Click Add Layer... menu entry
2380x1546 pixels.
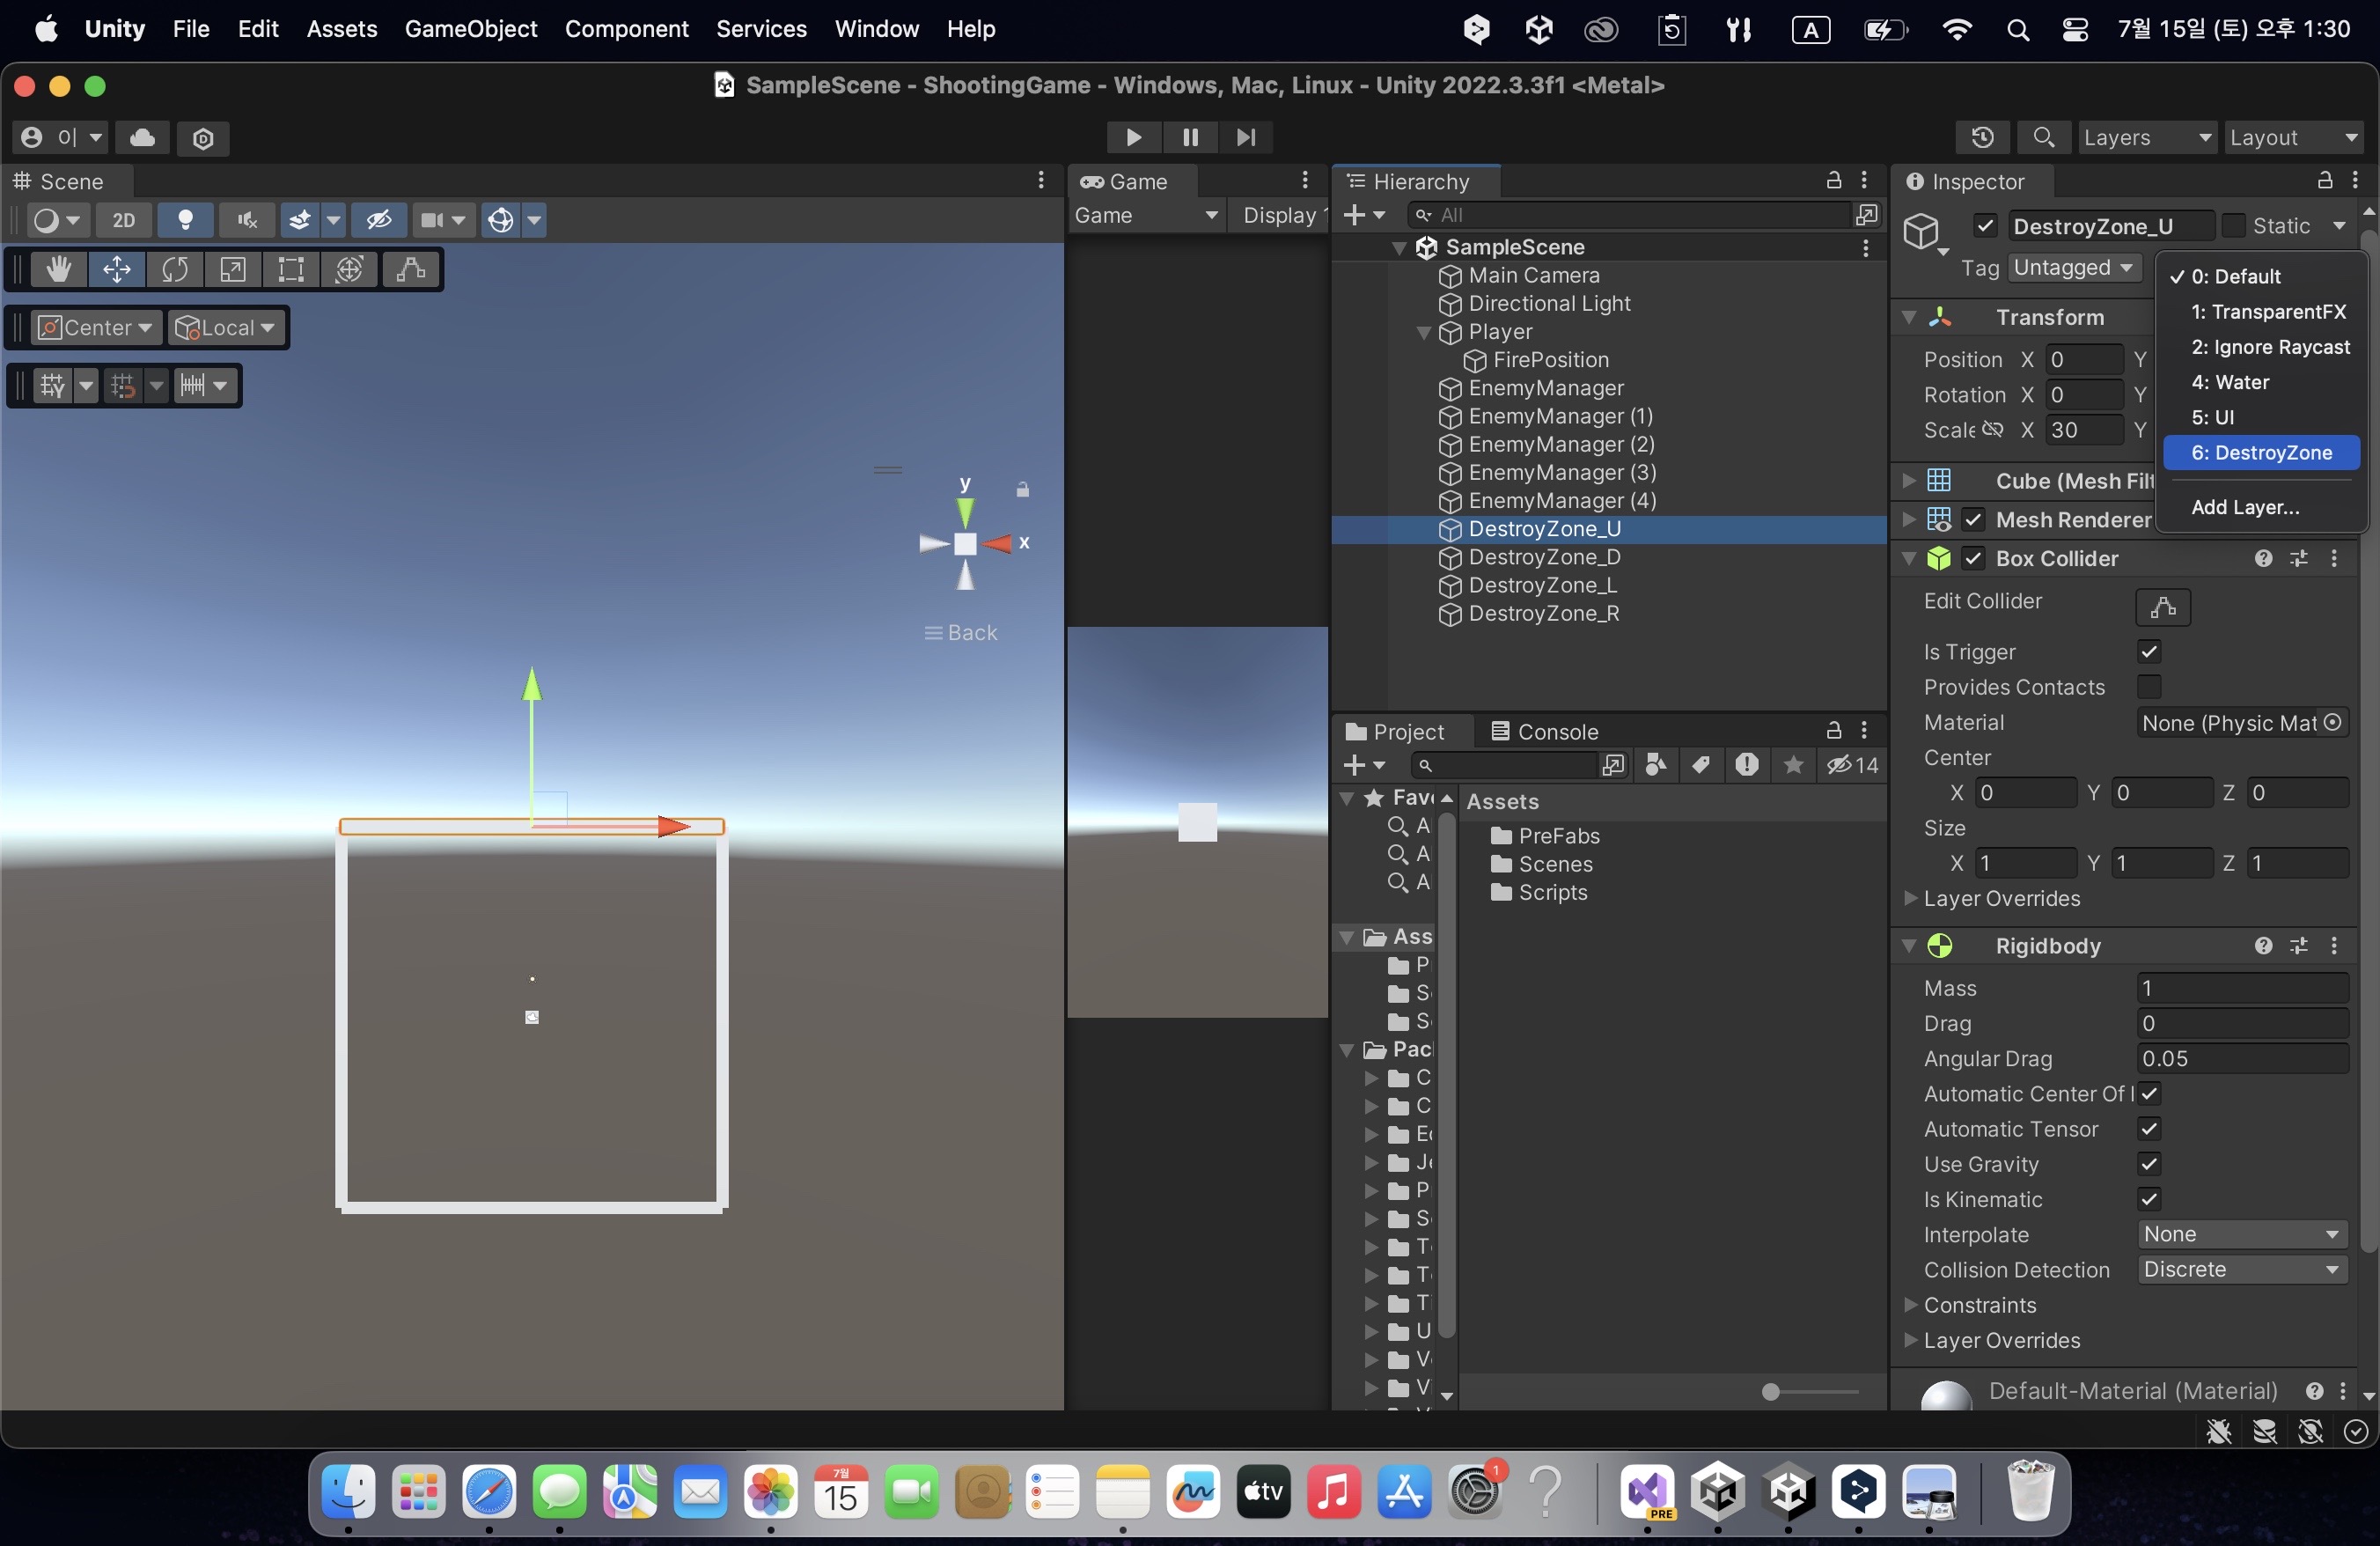[2245, 507]
